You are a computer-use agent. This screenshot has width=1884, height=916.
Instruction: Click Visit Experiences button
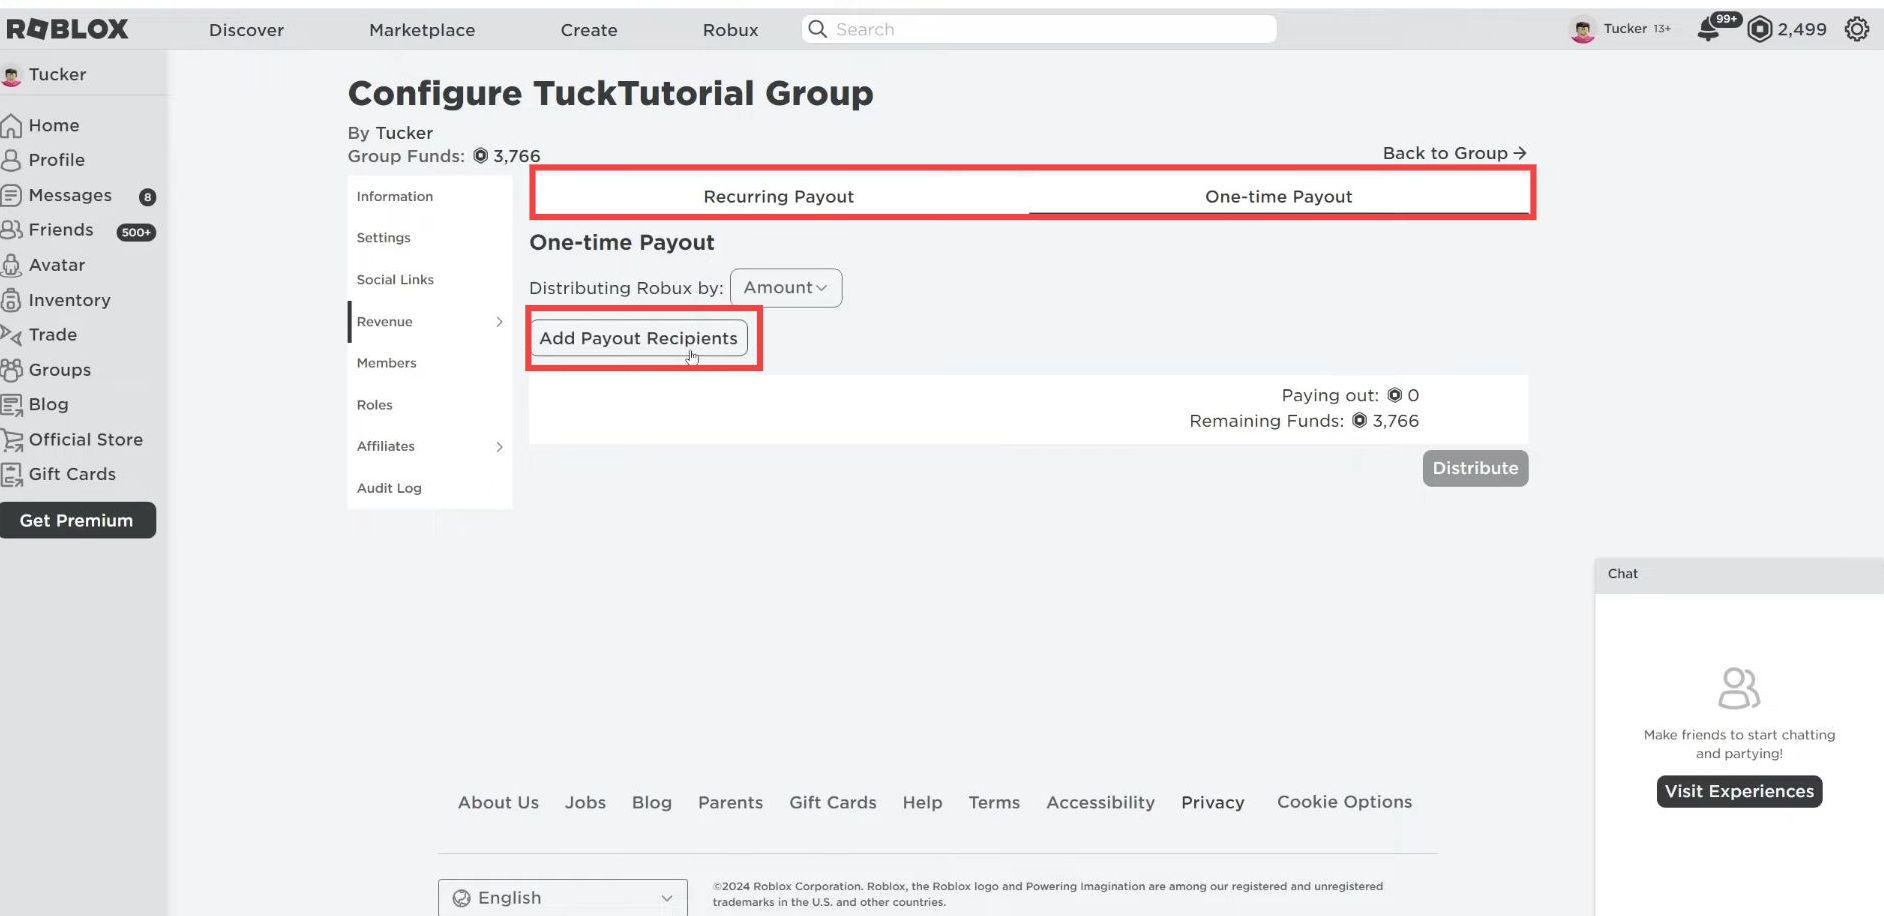[1739, 791]
